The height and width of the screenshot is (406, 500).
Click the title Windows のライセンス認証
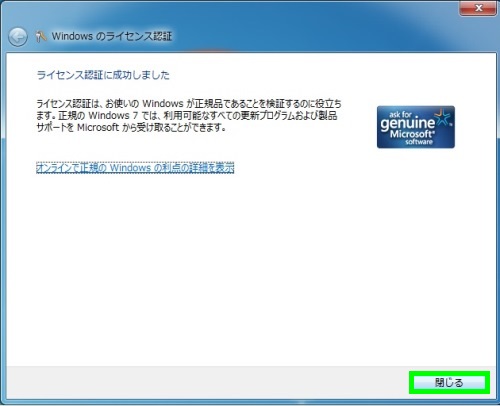coord(112,36)
